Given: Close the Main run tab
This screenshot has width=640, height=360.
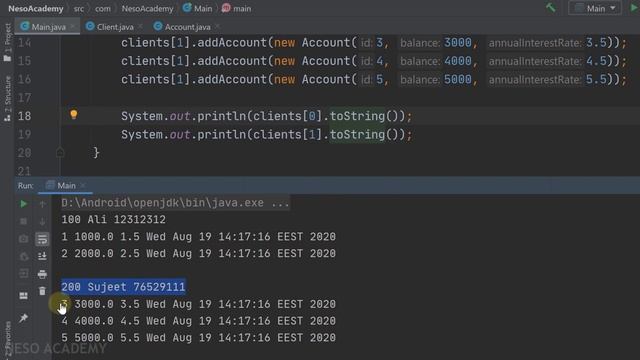Looking at the screenshot, I should [83, 186].
